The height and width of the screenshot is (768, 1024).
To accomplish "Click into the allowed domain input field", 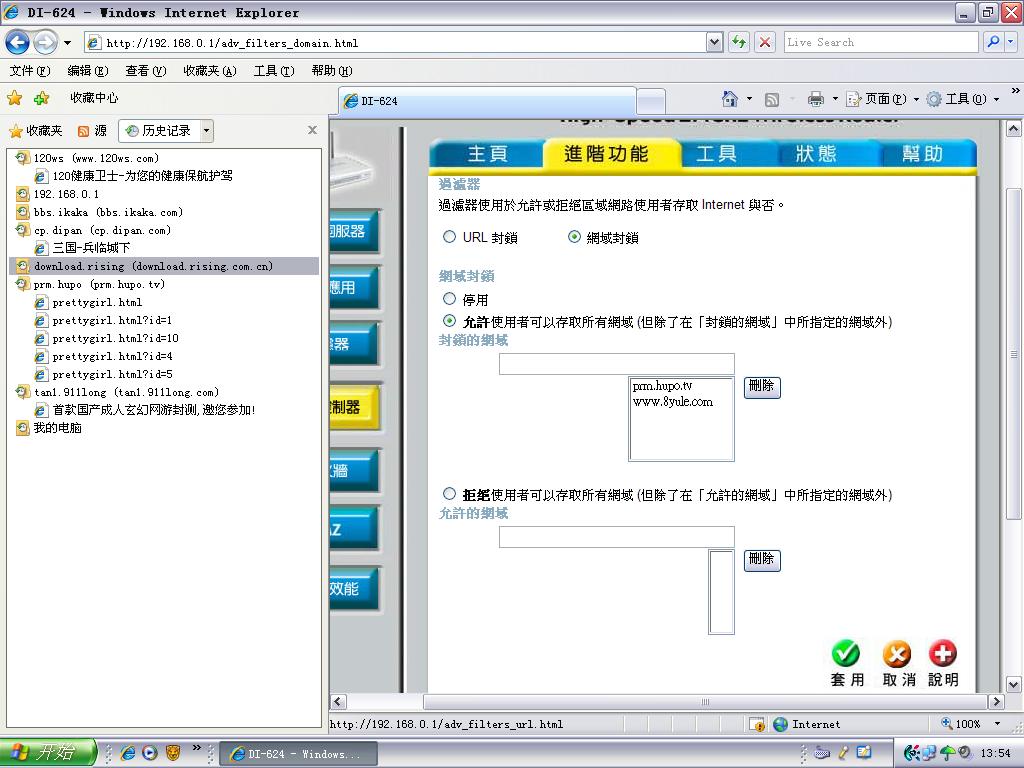I will 616,537.
